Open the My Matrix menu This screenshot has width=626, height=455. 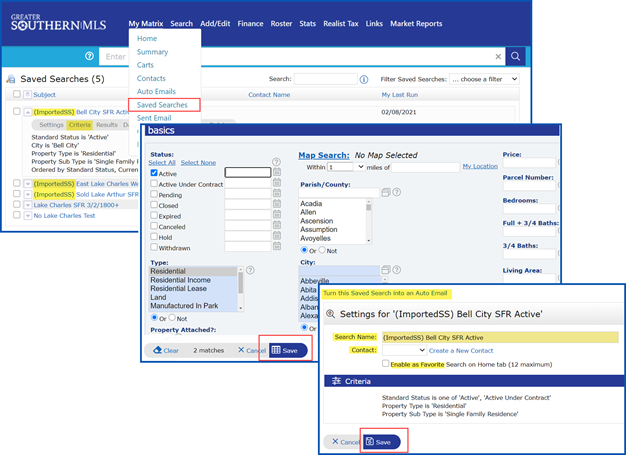(x=146, y=24)
